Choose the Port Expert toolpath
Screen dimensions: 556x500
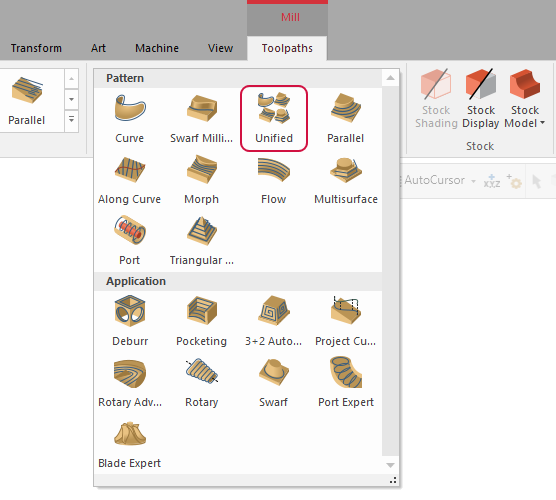(x=346, y=383)
